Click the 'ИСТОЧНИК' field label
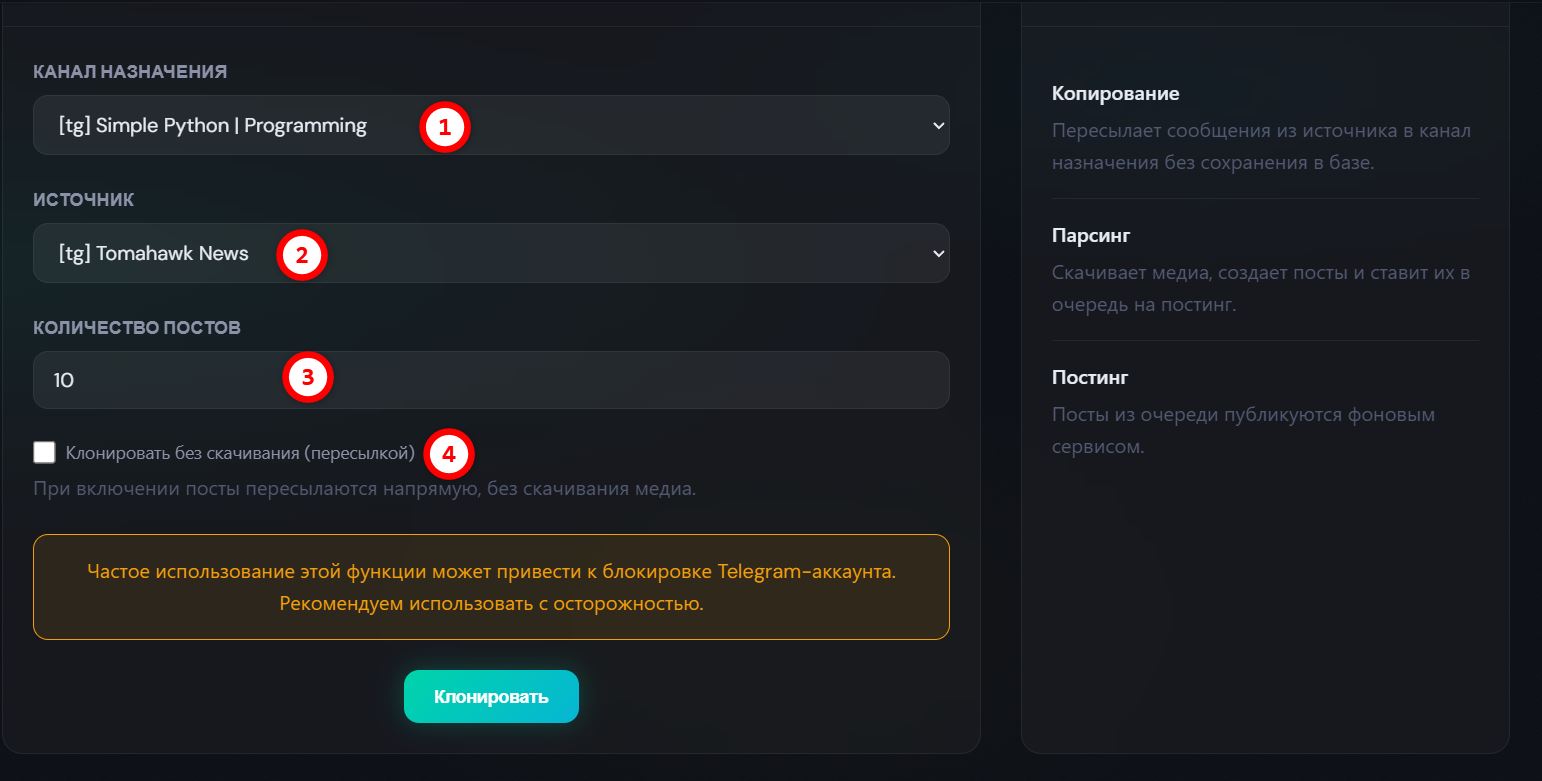This screenshot has height=781, width=1542. [x=84, y=200]
